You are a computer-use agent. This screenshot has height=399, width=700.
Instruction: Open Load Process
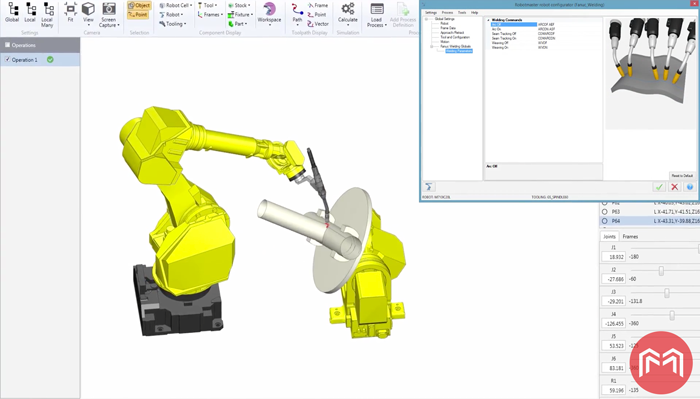[x=377, y=15]
